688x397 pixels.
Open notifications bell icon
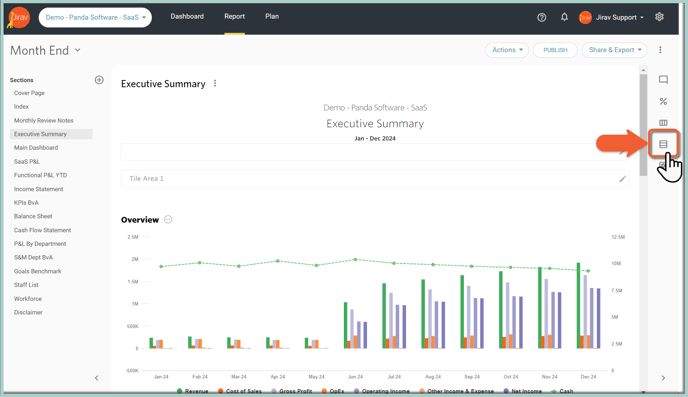(x=564, y=17)
